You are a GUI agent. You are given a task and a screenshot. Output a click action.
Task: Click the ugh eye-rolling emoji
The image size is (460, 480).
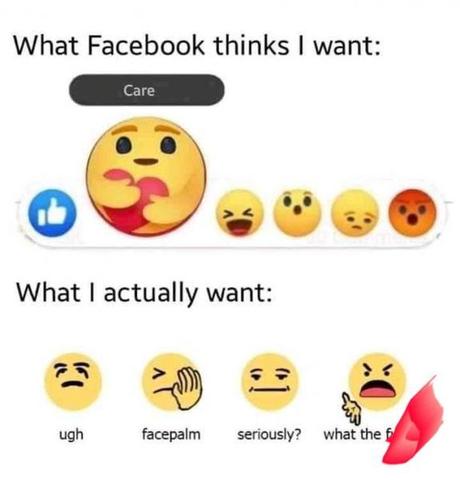coord(73,382)
